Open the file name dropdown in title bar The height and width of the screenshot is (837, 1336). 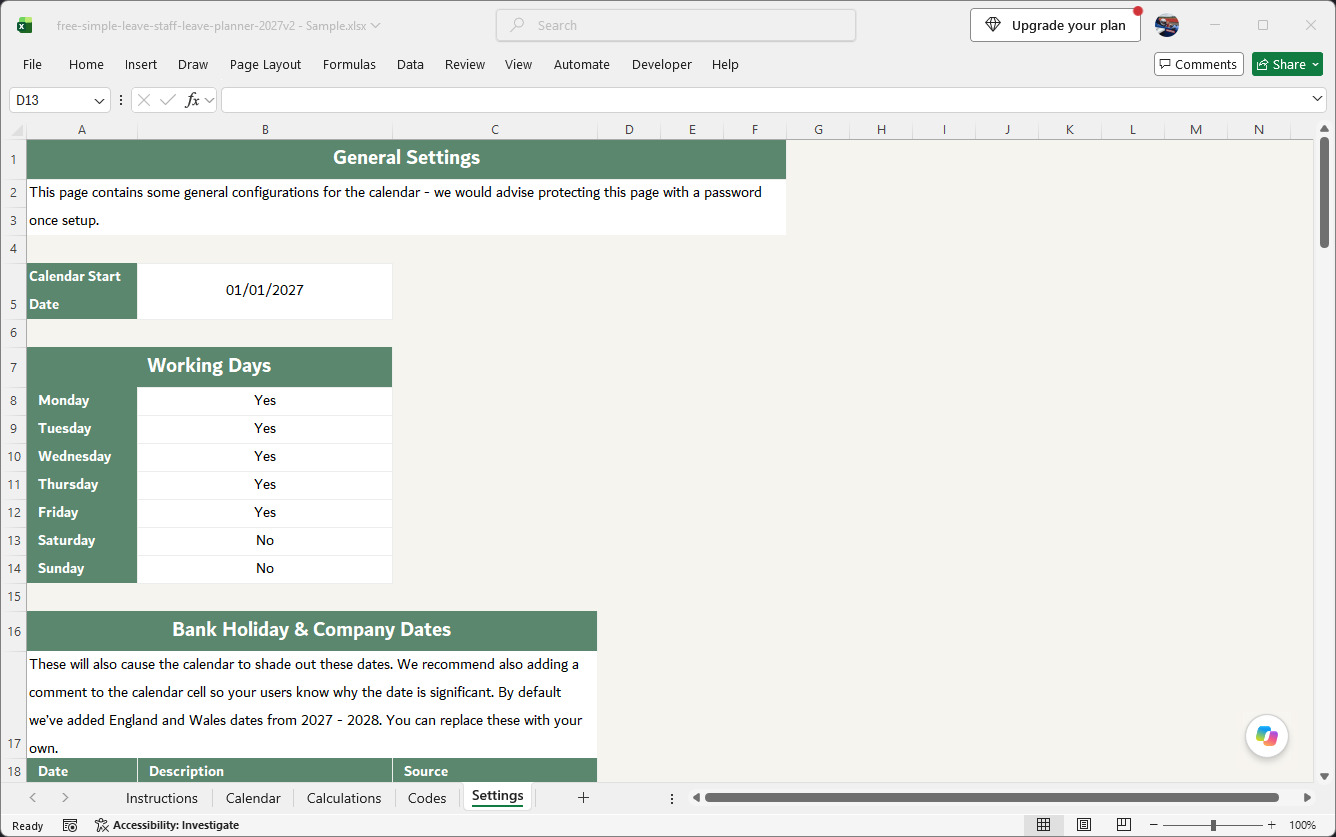375,26
